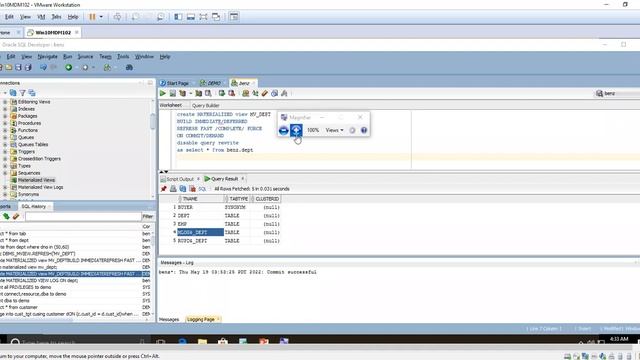Expand the Indexes tree node
This screenshot has height=360, width=640.
tap(5, 109)
